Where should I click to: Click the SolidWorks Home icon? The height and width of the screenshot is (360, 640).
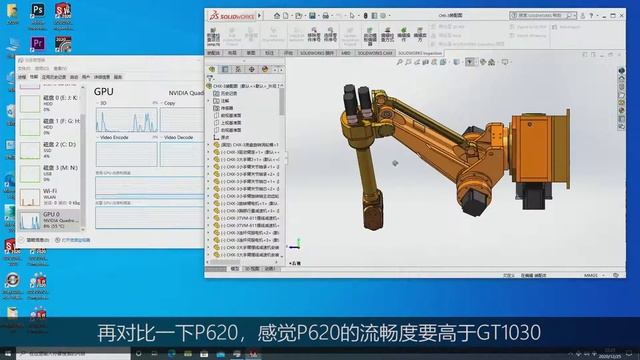coord(277,16)
